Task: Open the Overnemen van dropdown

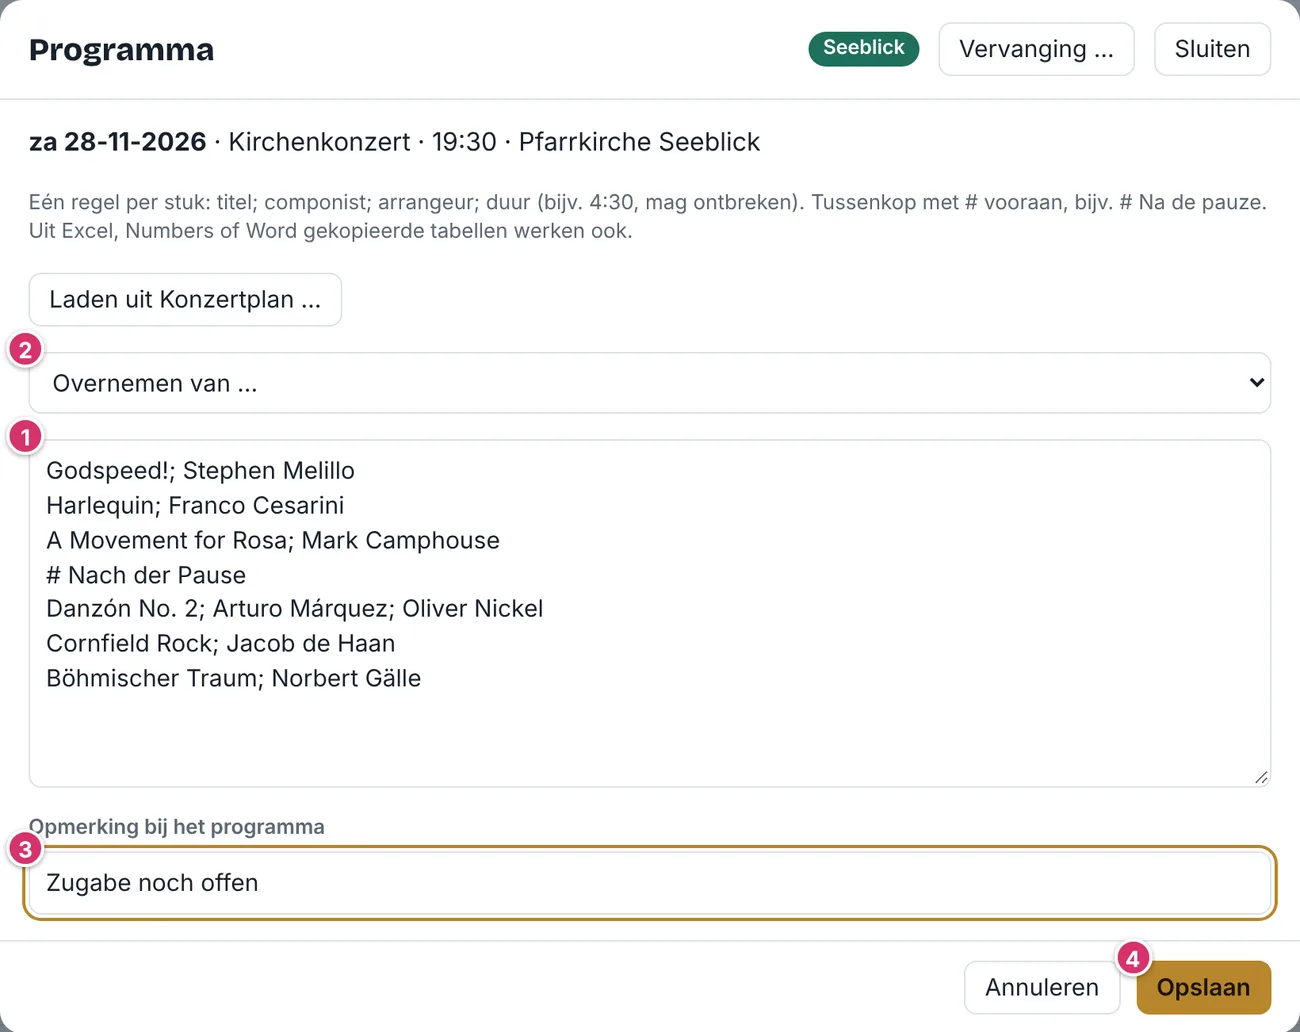Action: pyautogui.click(x=650, y=383)
